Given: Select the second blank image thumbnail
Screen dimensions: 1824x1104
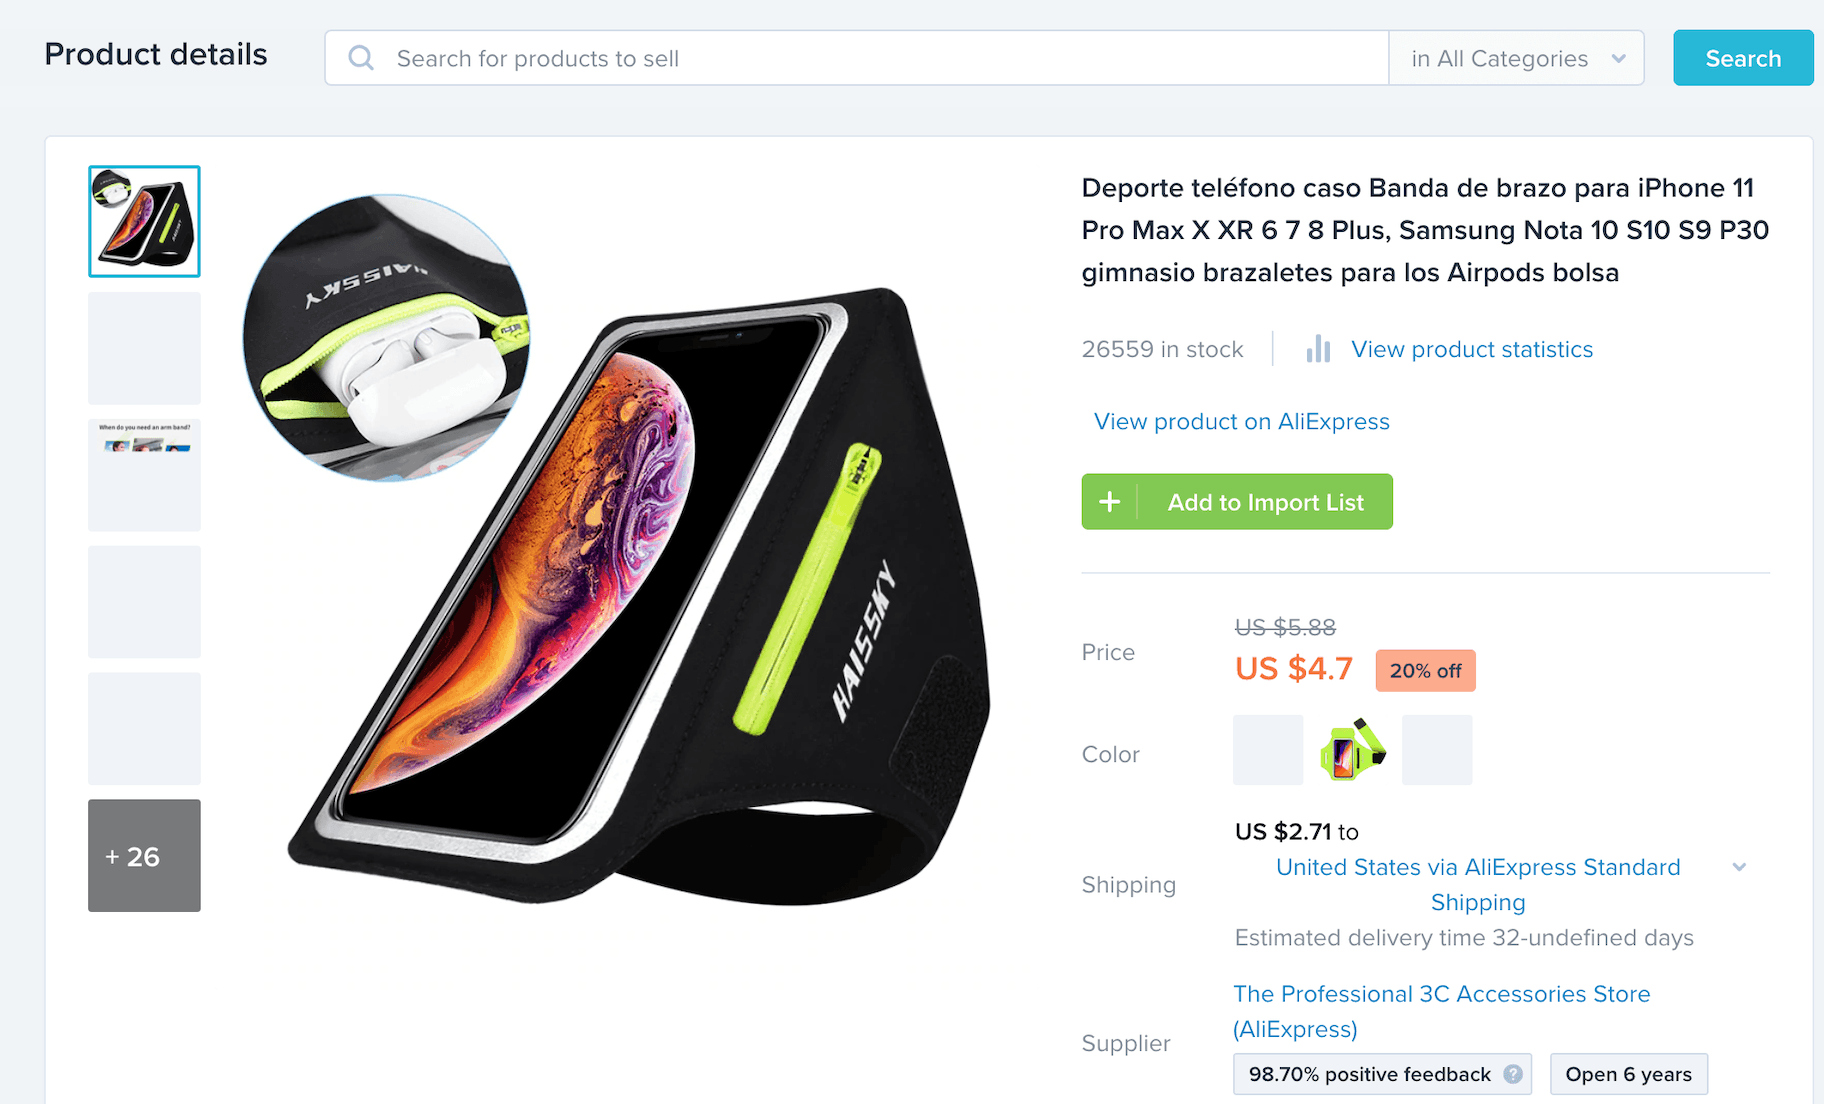Looking at the screenshot, I should 144,602.
